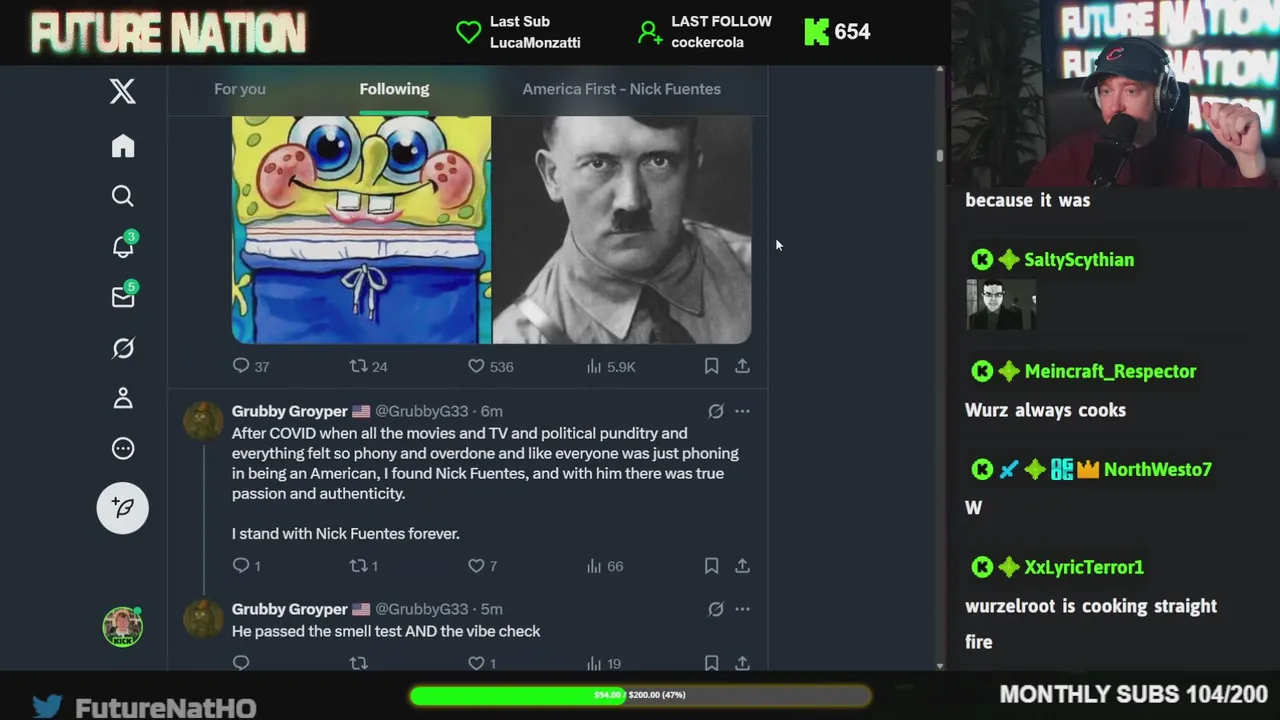This screenshot has width=1280, height=720.
Task: Open Notifications bell with badge 3
Action: pyautogui.click(x=123, y=246)
